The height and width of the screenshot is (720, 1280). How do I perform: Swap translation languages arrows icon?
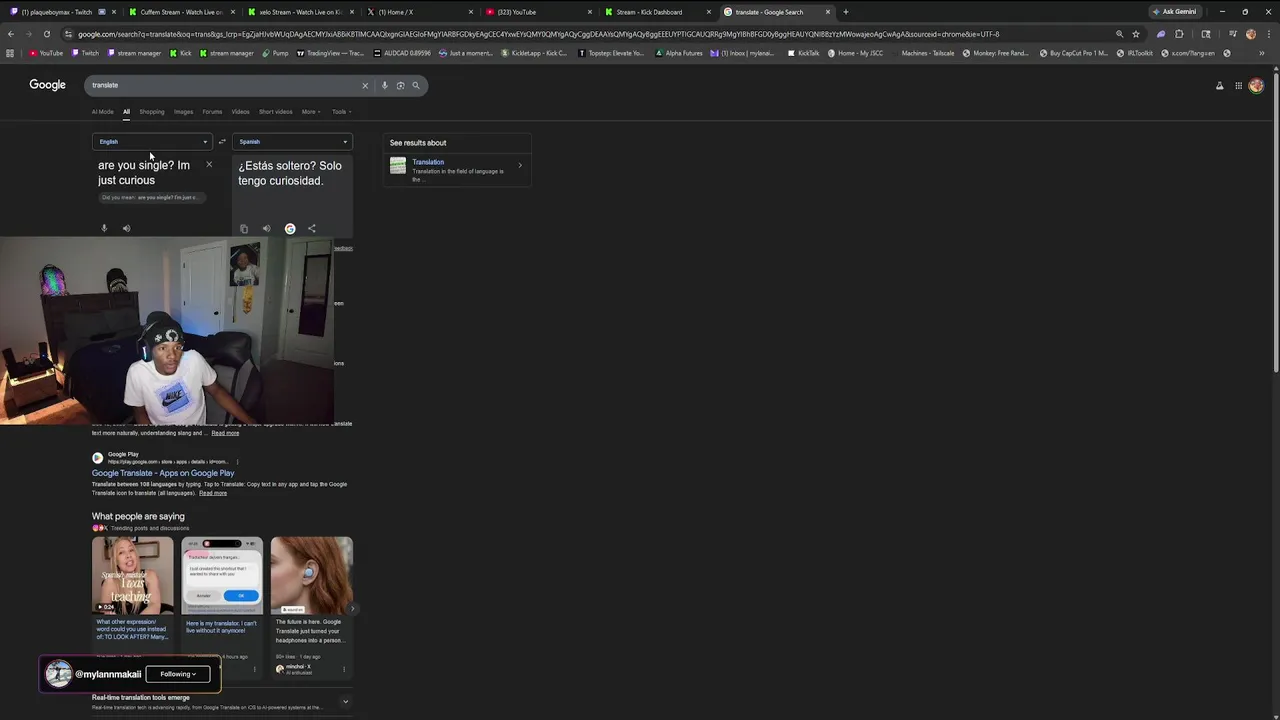pyautogui.click(x=222, y=142)
